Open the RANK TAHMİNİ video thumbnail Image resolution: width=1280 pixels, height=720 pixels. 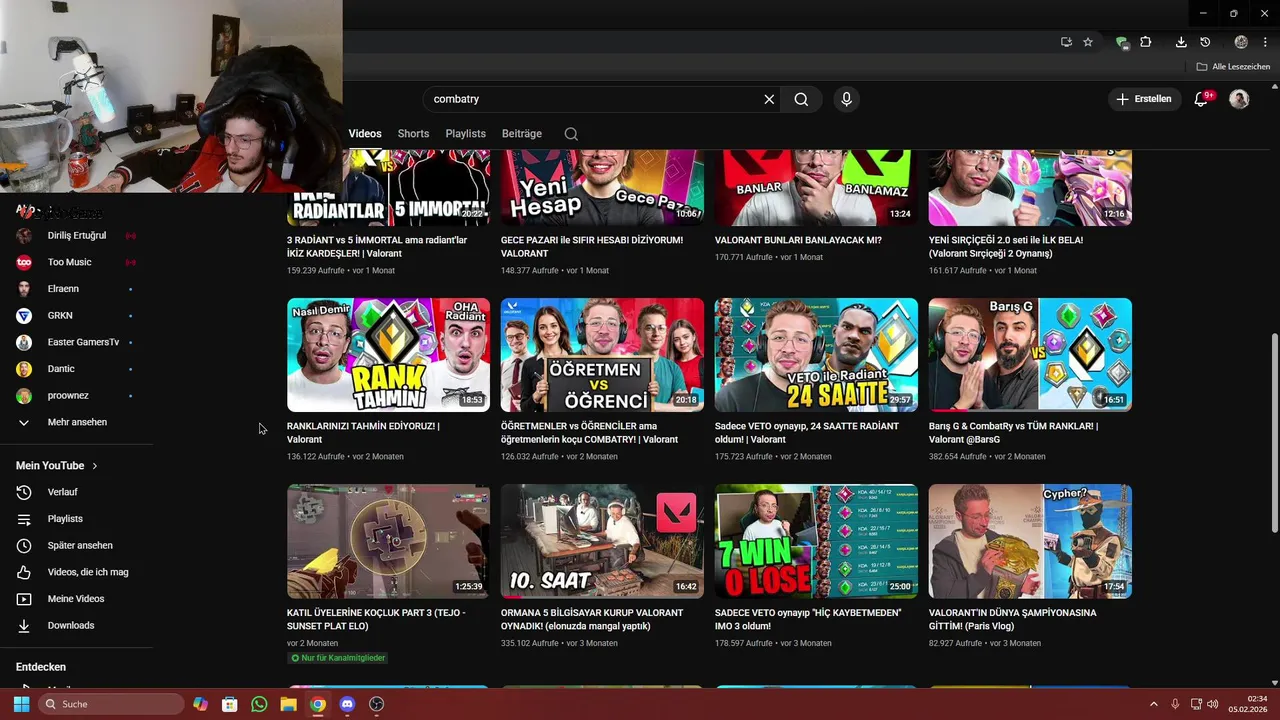coord(388,355)
